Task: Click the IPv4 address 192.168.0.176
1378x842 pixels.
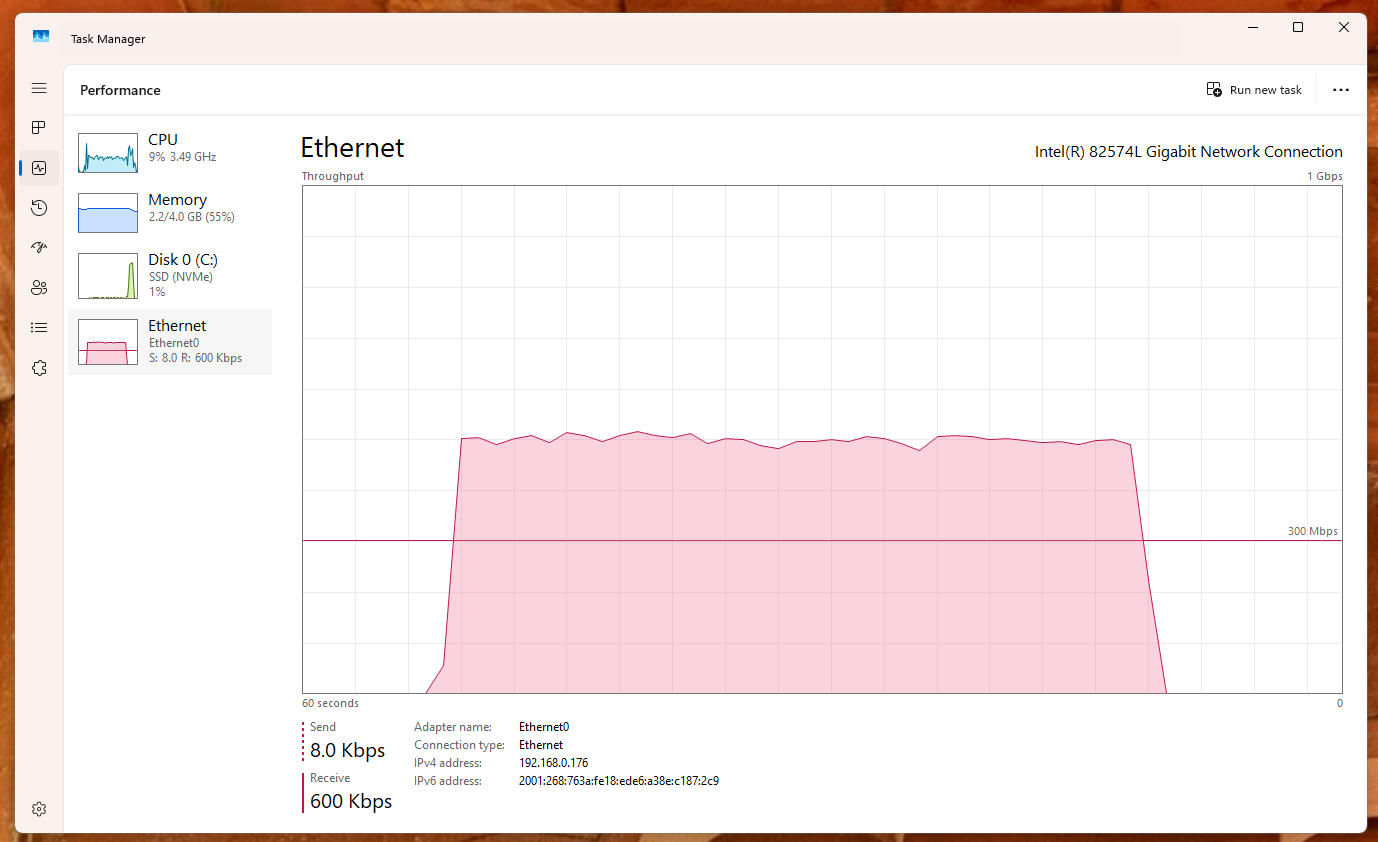Action: point(553,763)
